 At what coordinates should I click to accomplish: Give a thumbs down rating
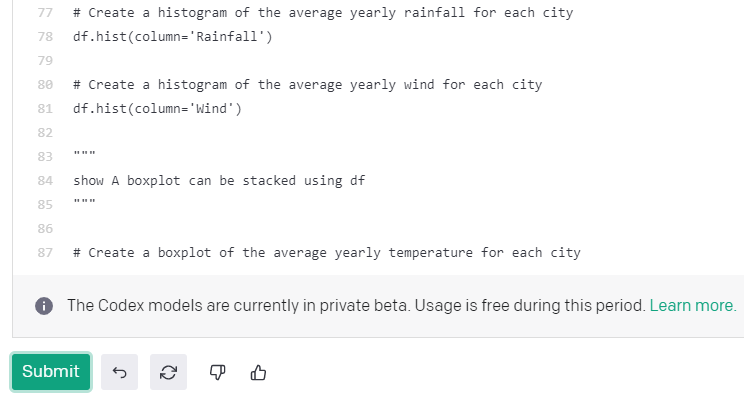217,372
